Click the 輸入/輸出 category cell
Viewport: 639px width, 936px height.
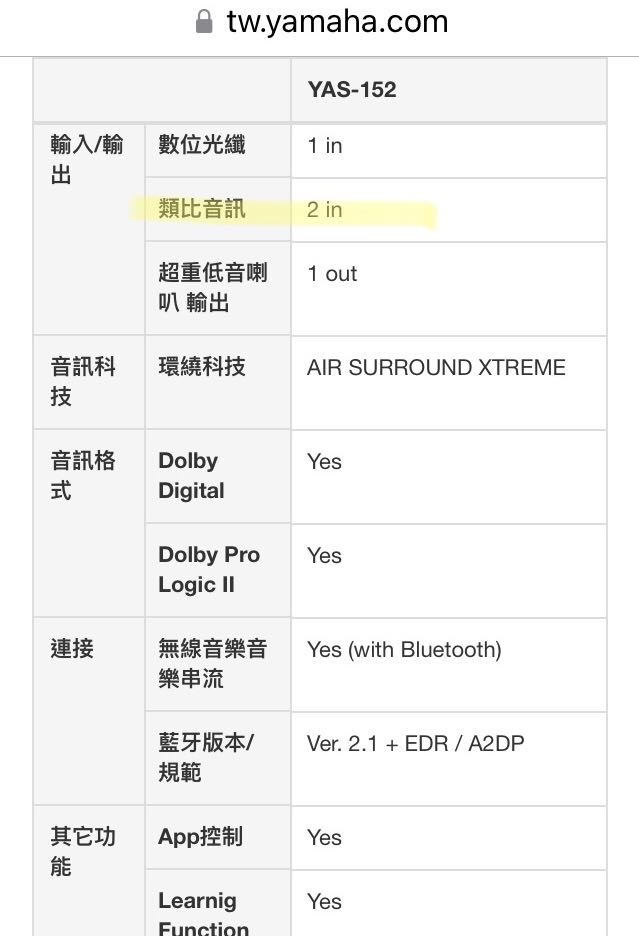click(x=87, y=160)
